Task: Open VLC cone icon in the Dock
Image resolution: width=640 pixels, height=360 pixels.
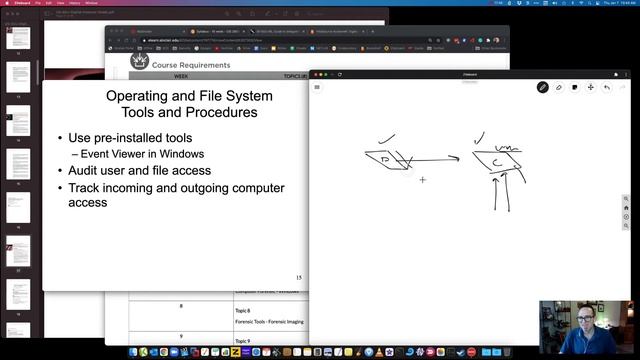Action: (x=379, y=352)
